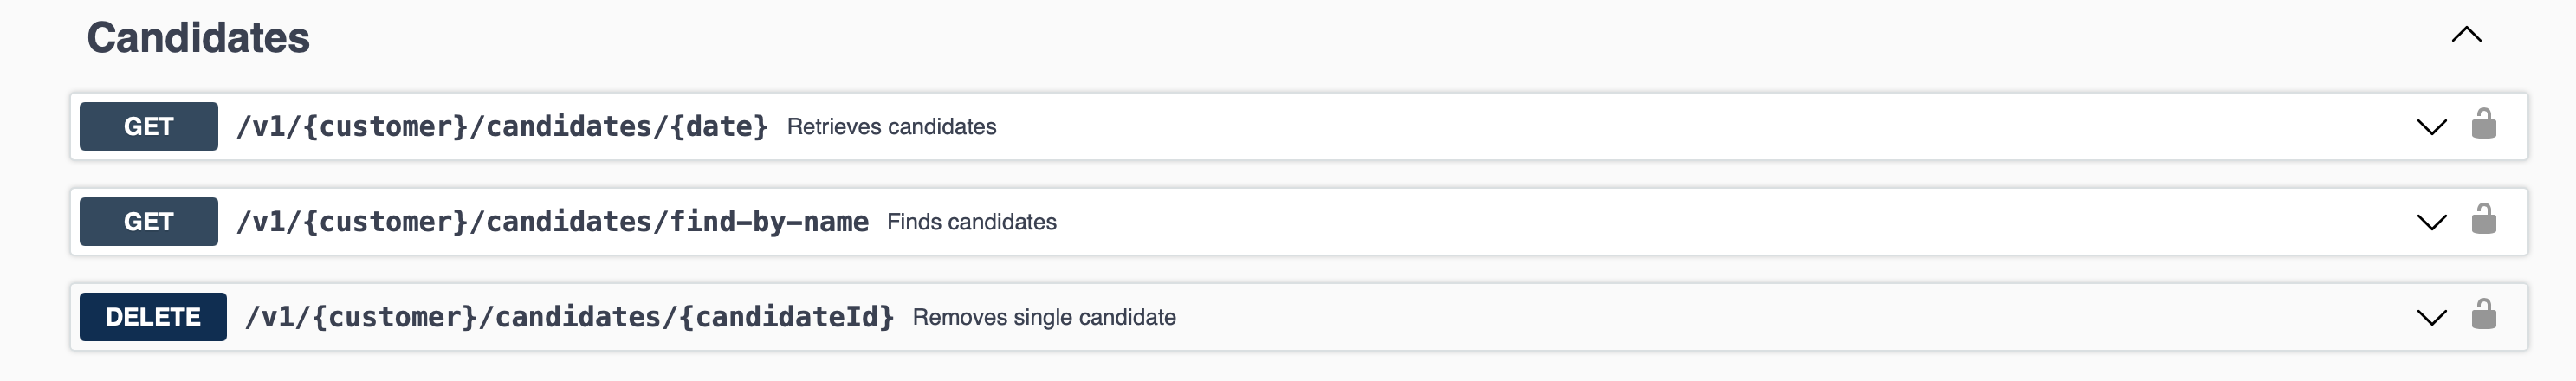This screenshot has height=381, width=2576.
Task: Click the lock icon on find-by-name endpoint
Action: click(x=2483, y=220)
